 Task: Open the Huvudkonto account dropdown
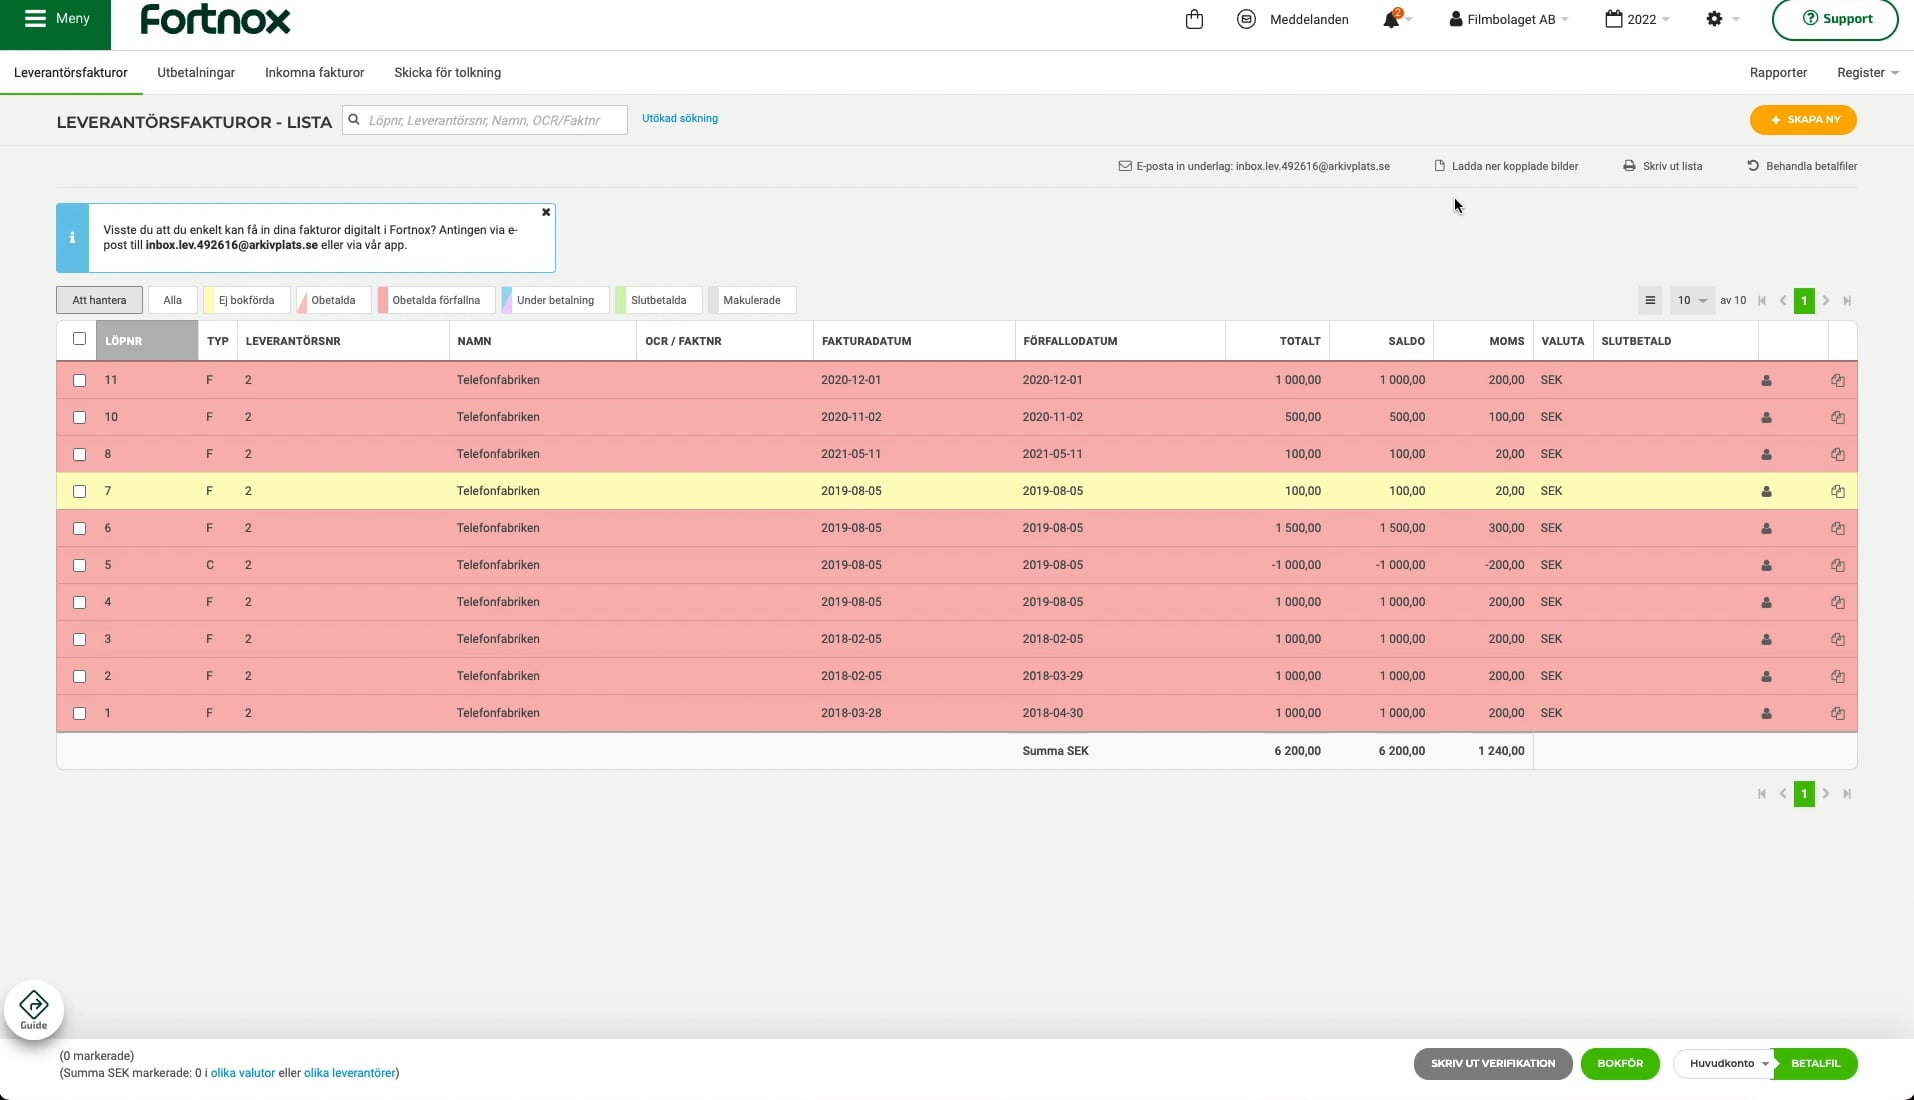[x=1724, y=1064]
